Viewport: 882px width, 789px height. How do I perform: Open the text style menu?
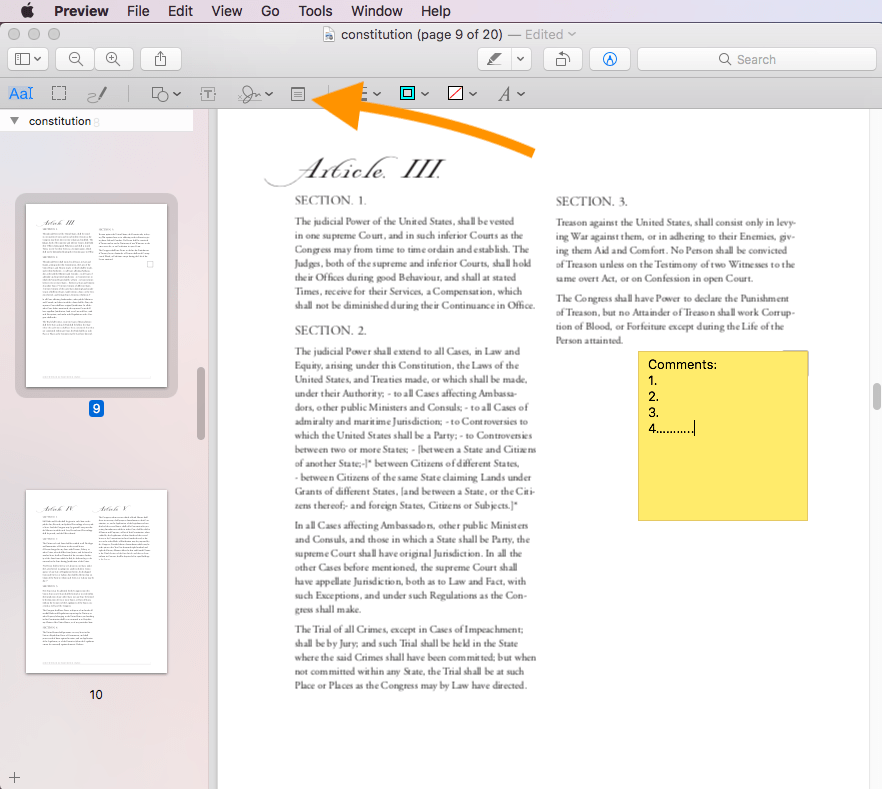[510, 94]
